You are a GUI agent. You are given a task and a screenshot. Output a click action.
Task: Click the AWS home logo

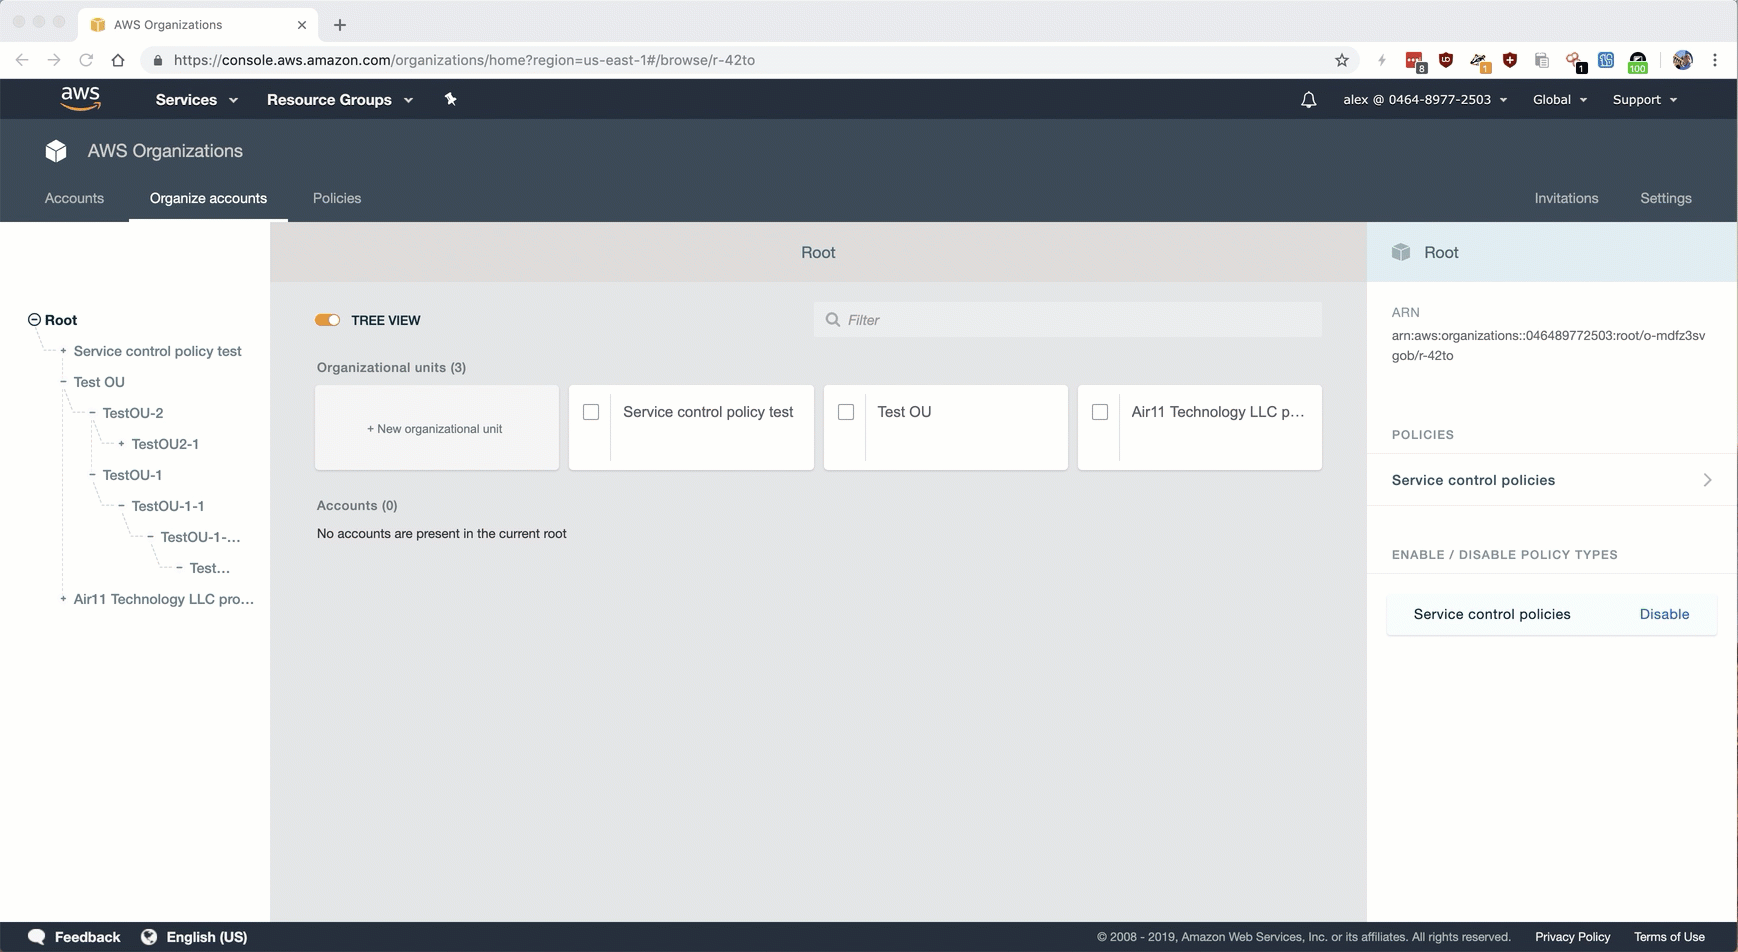pos(80,98)
